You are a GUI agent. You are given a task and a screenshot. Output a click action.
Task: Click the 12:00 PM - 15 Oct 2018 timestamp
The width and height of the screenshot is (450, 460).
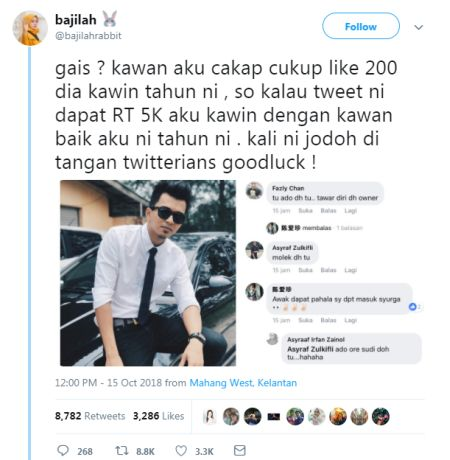tap(108, 383)
